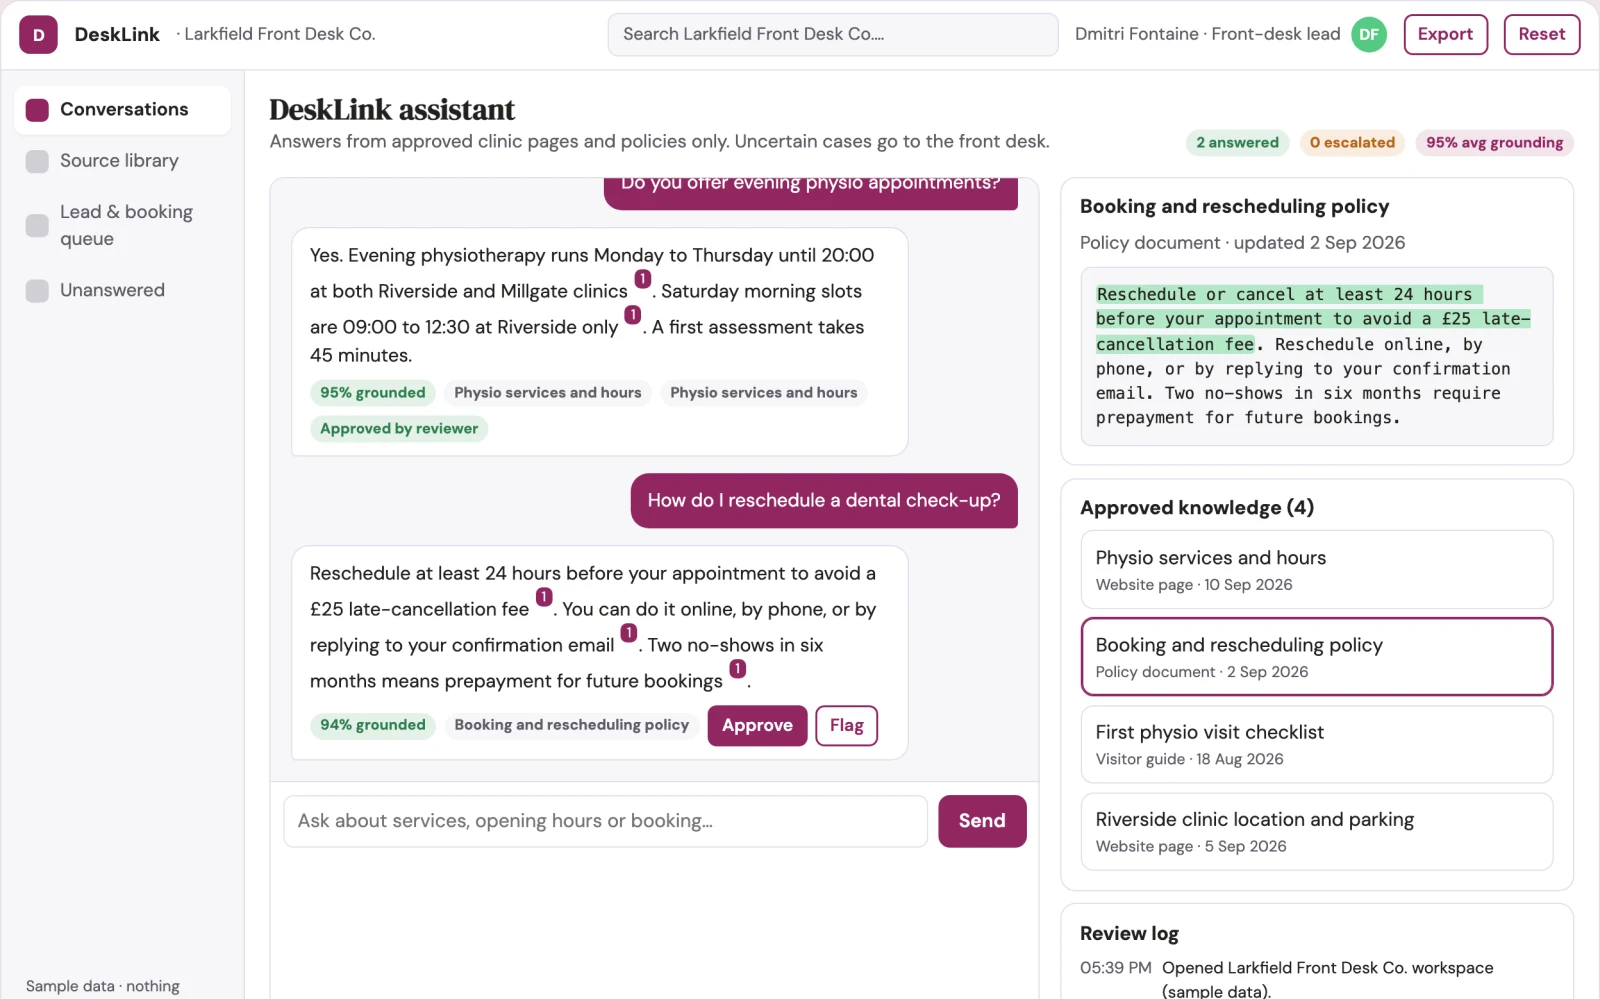This screenshot has width=1600, height=999.
Task: Go to Source library
Action: pos(123,161)
